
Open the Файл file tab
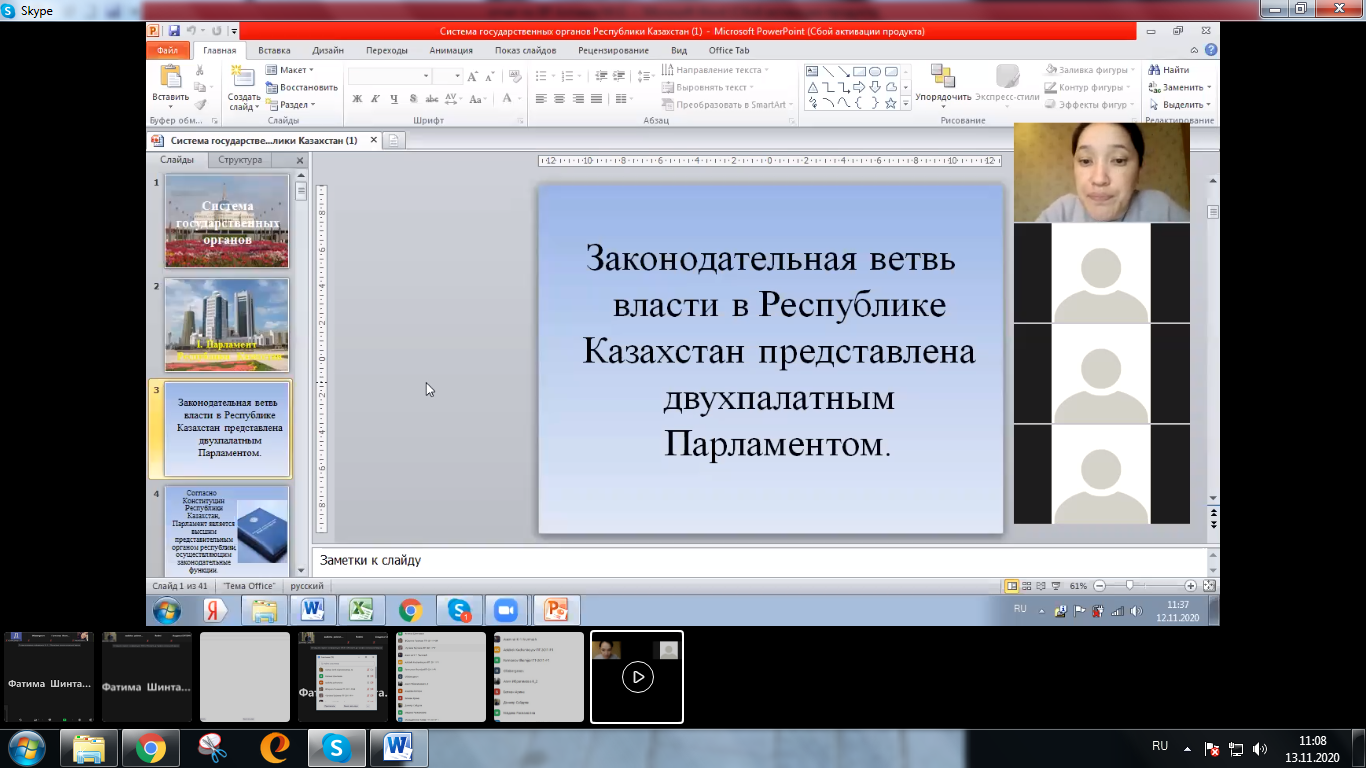pyautogui.click(x=167, y=50)
